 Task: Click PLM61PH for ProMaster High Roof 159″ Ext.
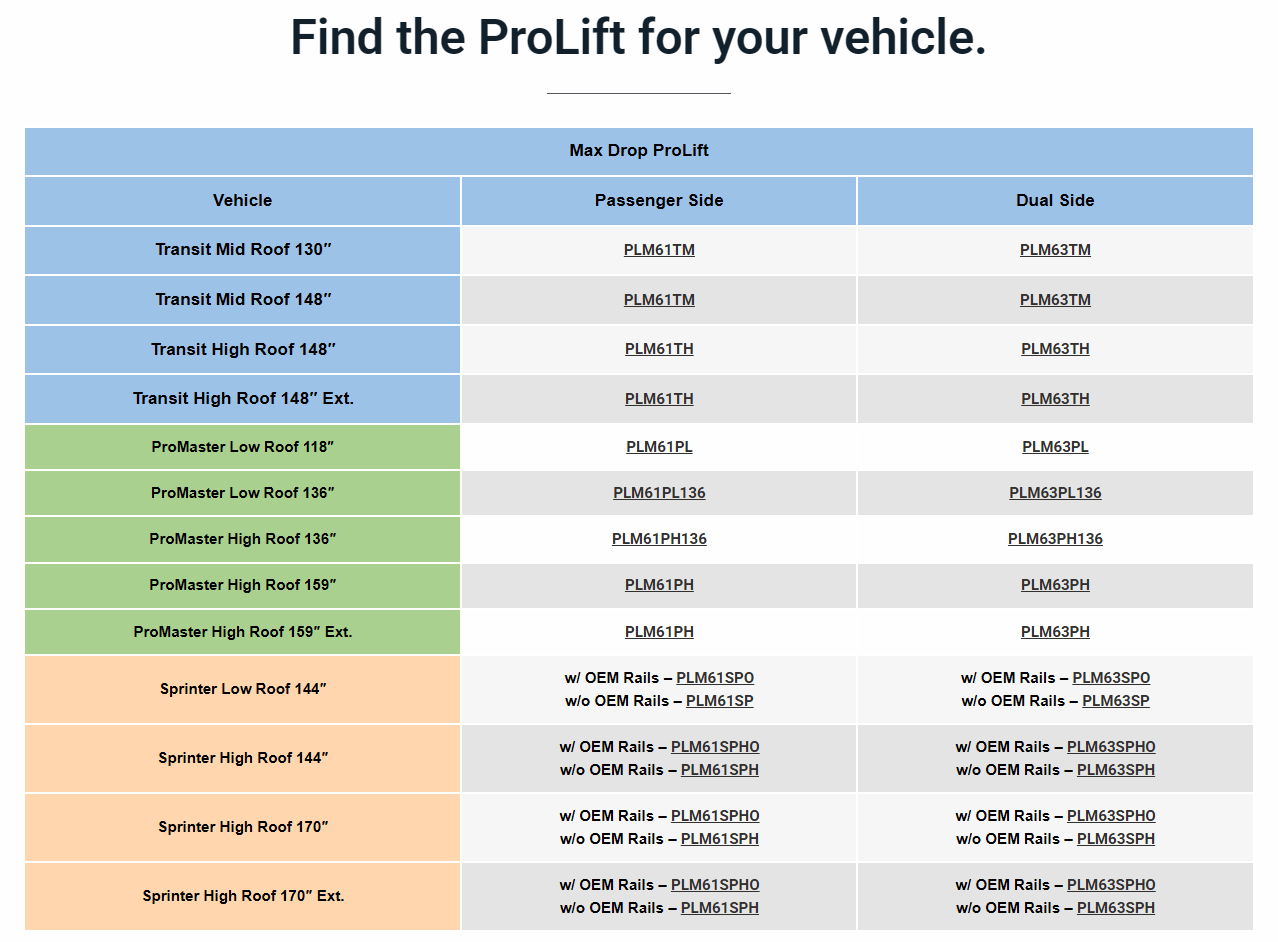point(659,632)
